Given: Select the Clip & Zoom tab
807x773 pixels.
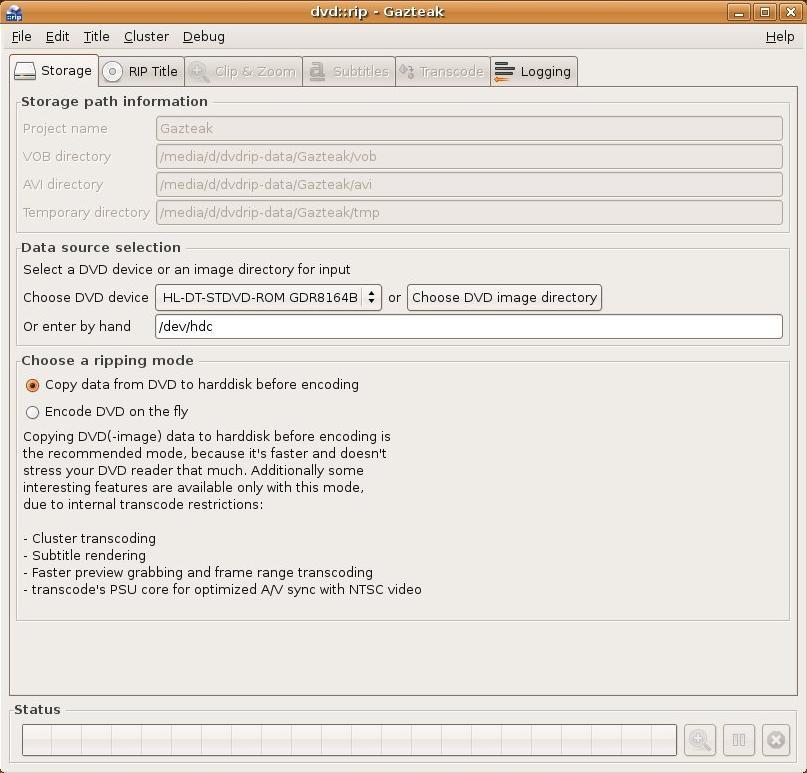Looking at the screenshot, I should (x=243, y=72).
